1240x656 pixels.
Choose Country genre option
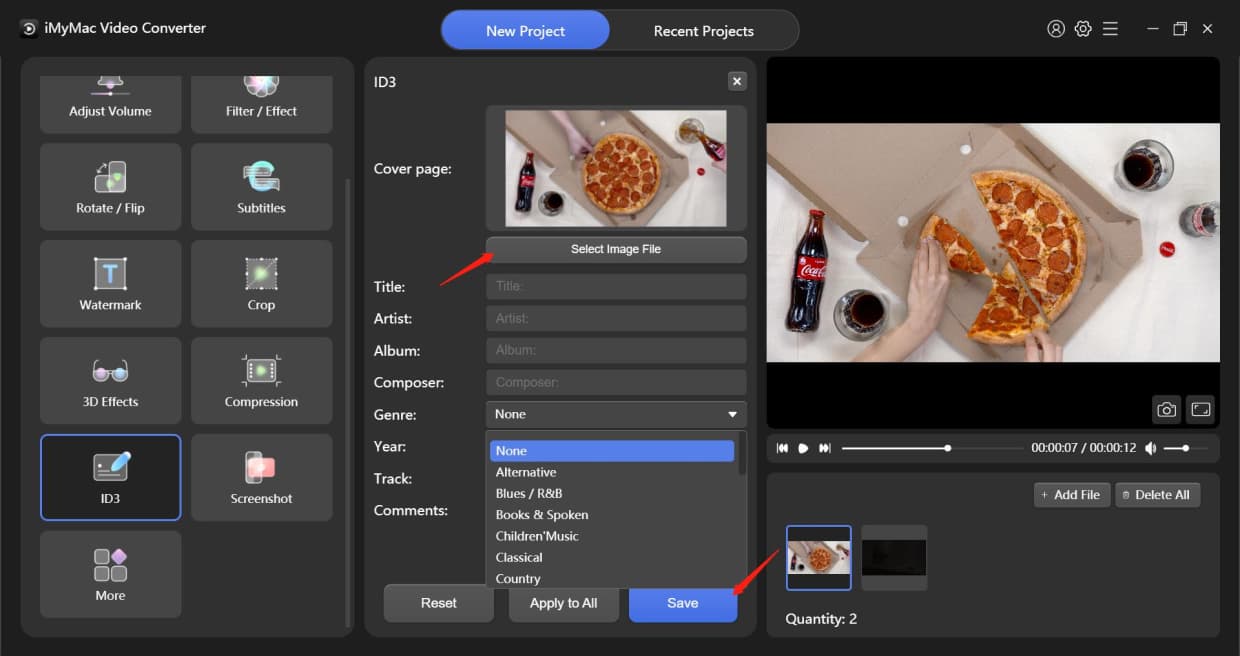click(x=612, y=578)
